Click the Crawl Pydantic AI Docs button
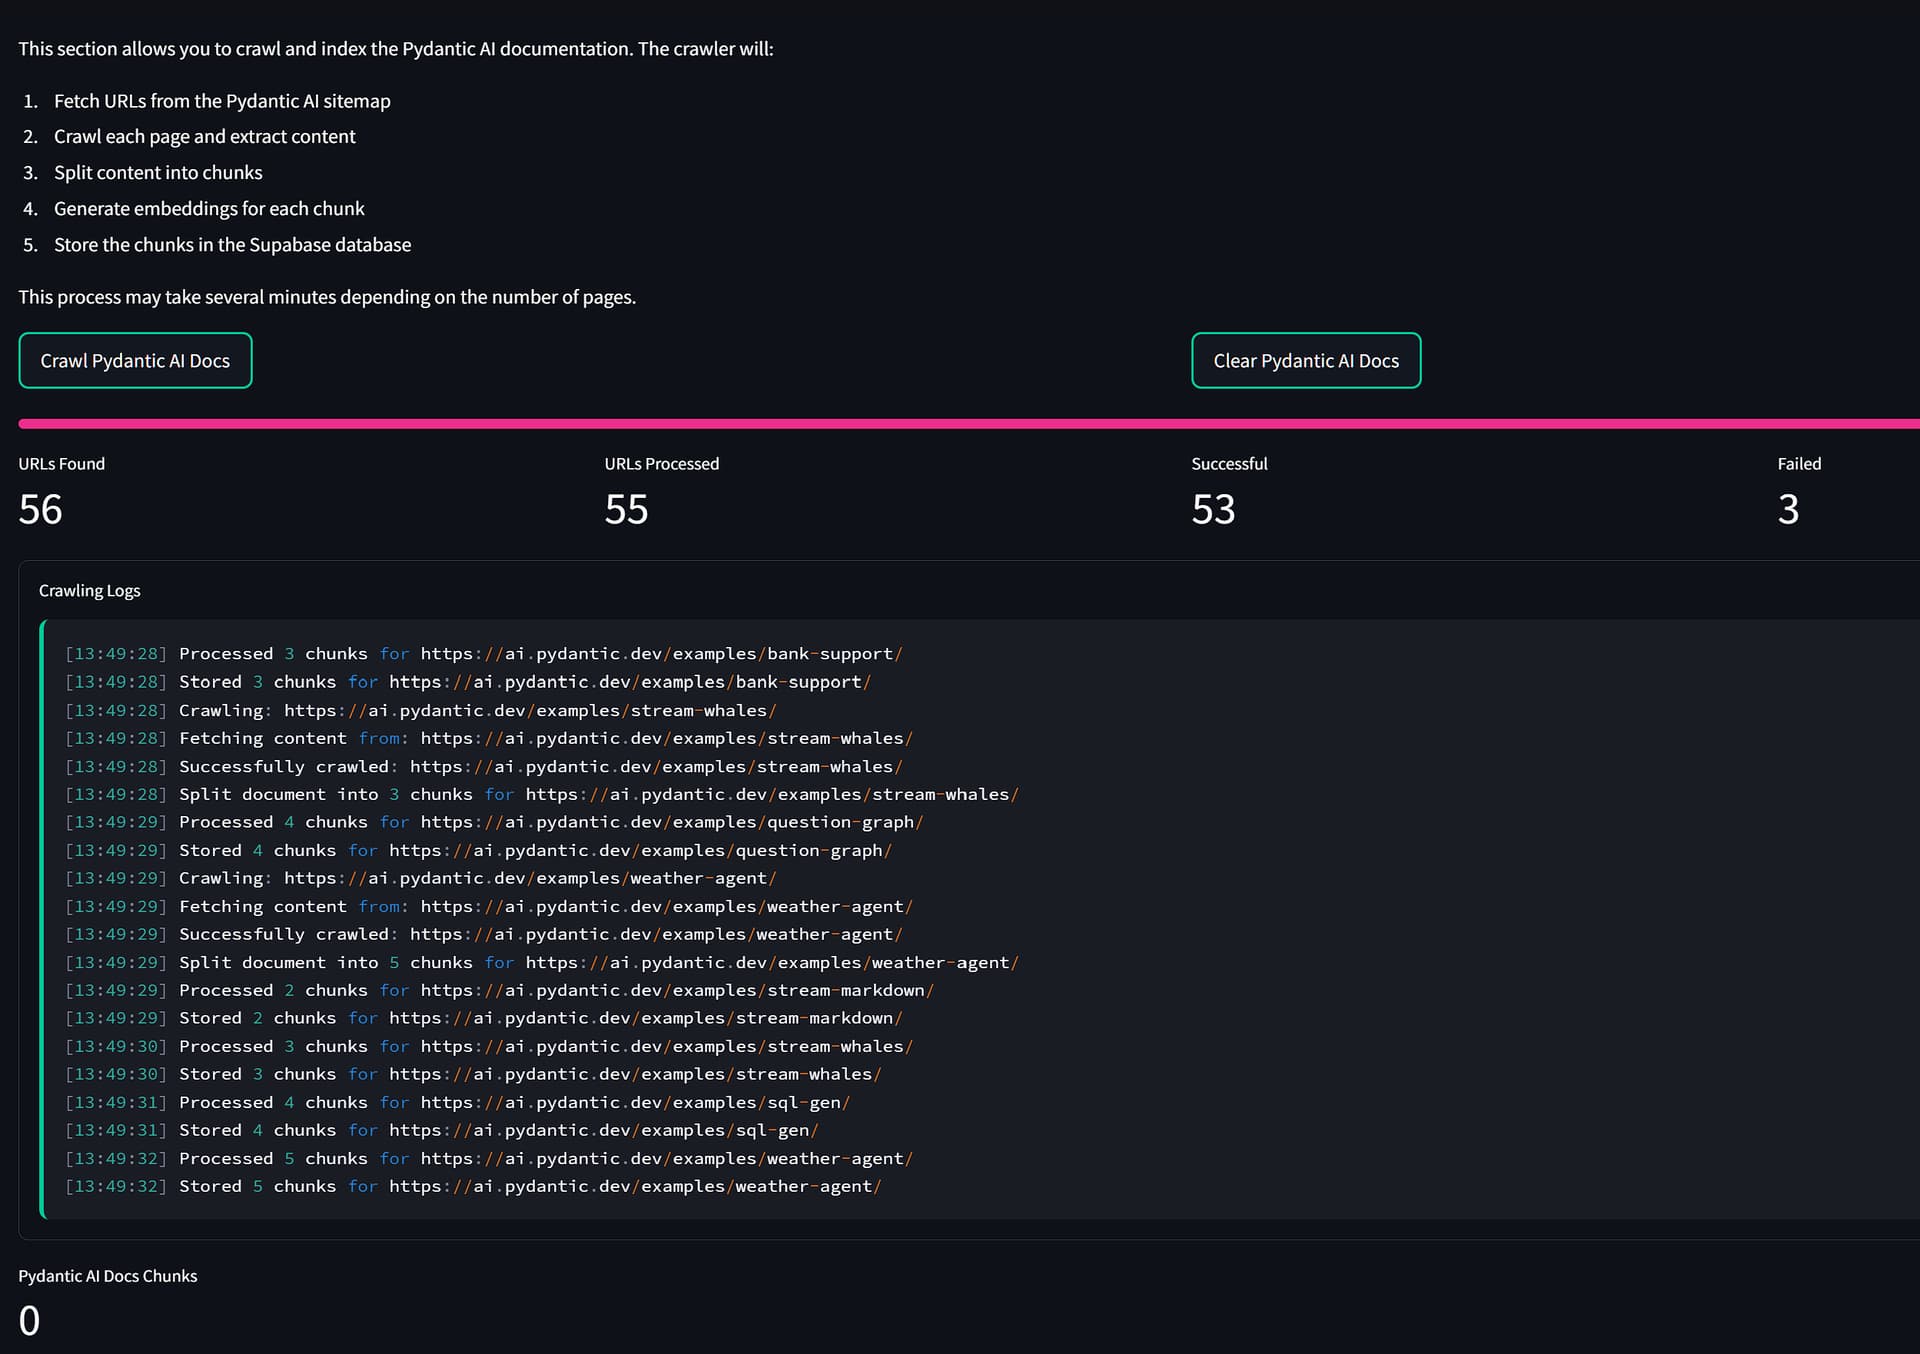 [x=135, y=361]
